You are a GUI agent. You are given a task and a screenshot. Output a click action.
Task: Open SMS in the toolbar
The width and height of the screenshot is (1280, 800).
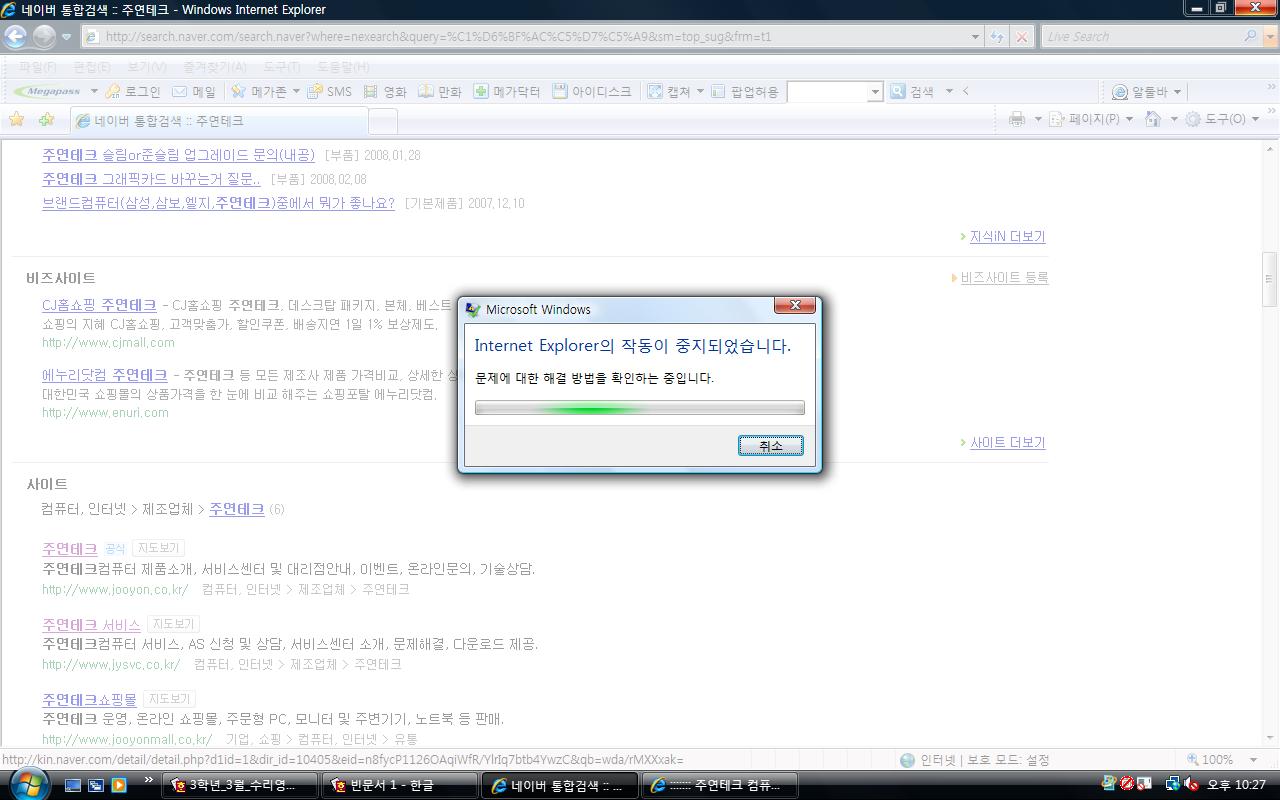(x=329, y=91)
